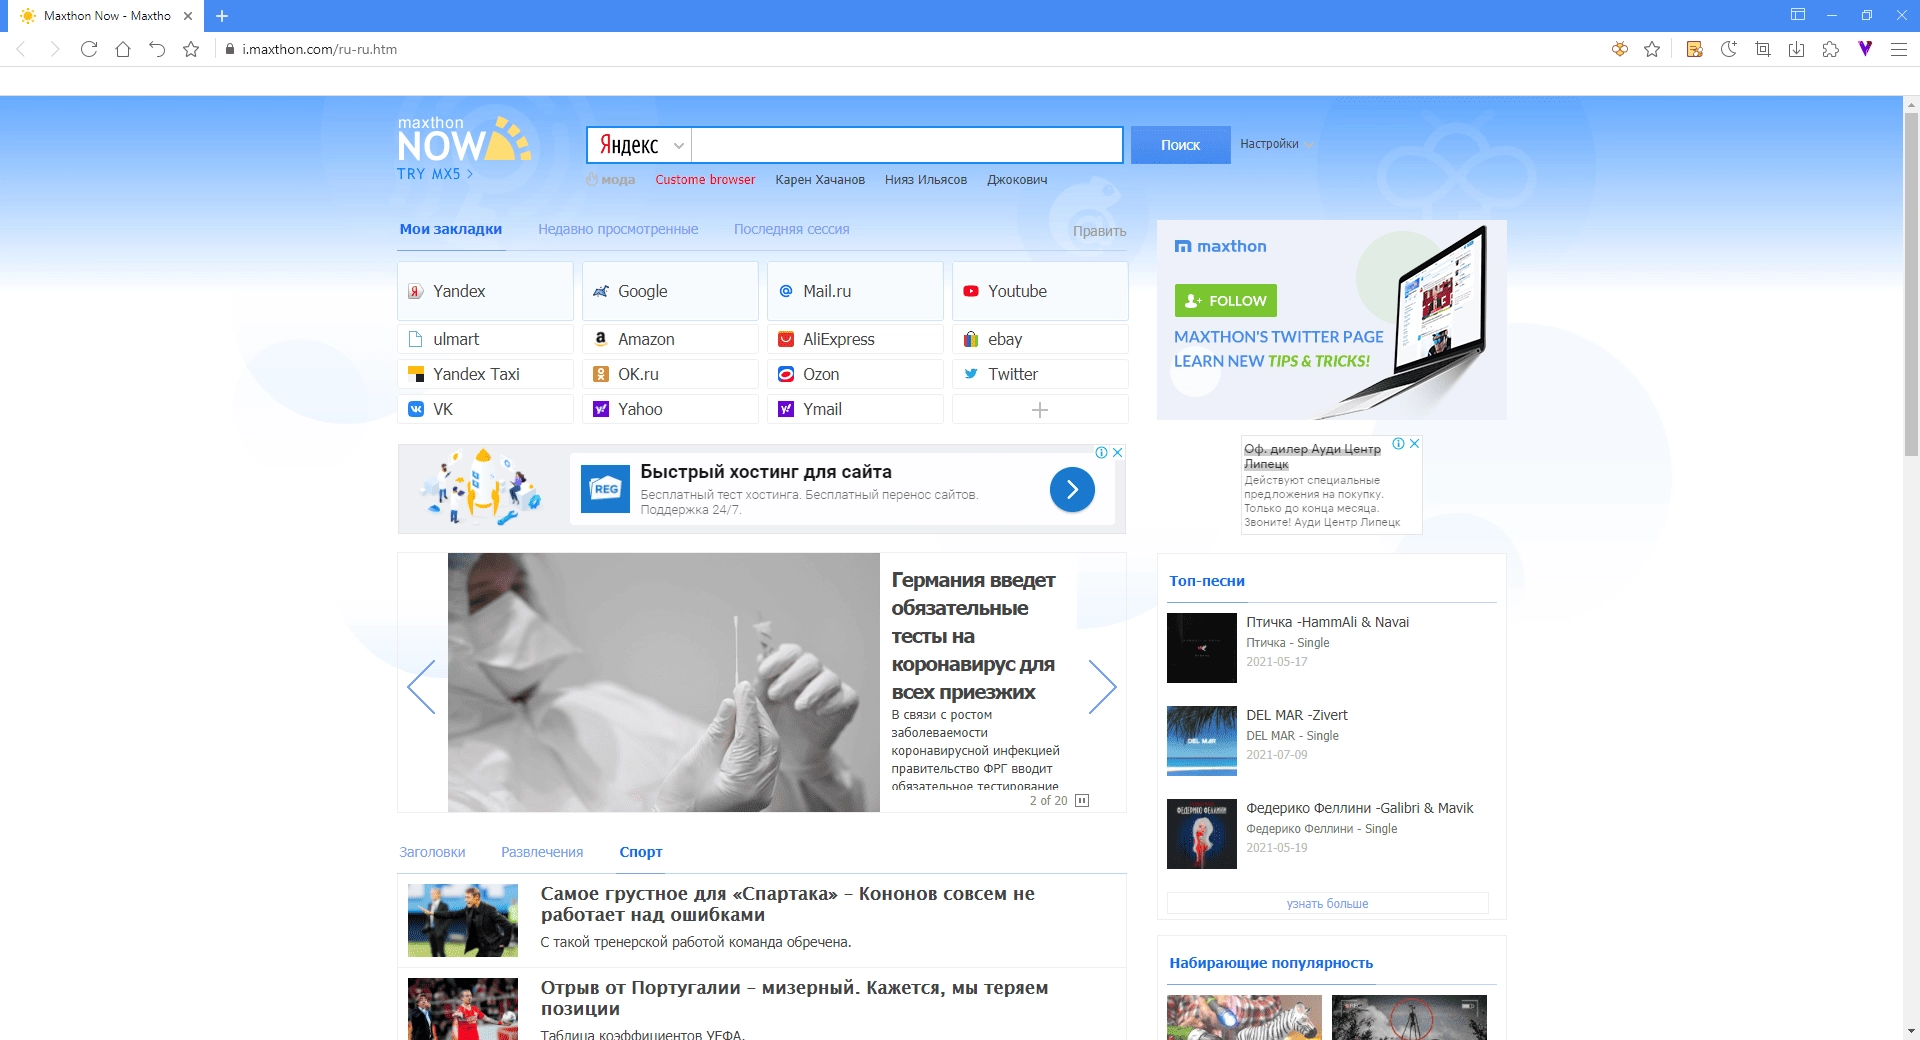Open the VK bookmark
Viewport: 1920px width, 1040px height.
485,409
